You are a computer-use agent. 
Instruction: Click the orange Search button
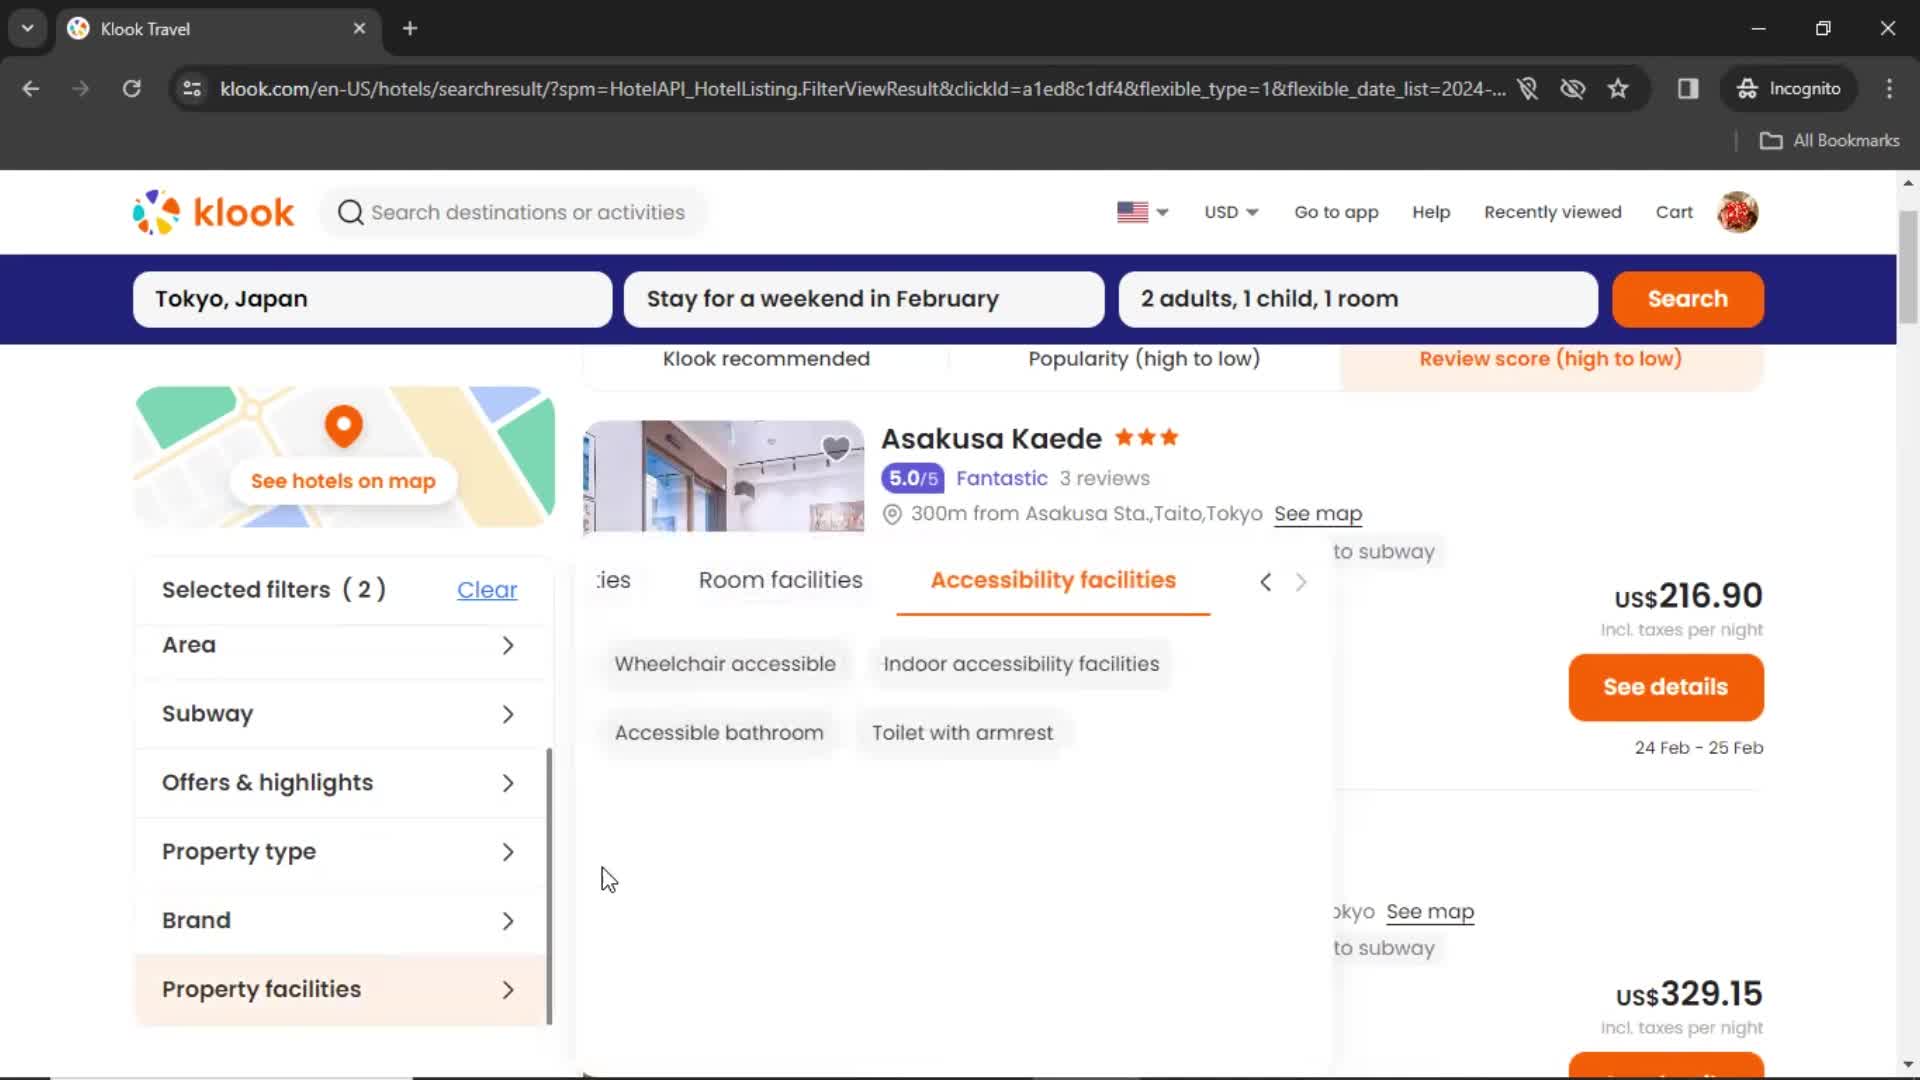click(1687, 299)
